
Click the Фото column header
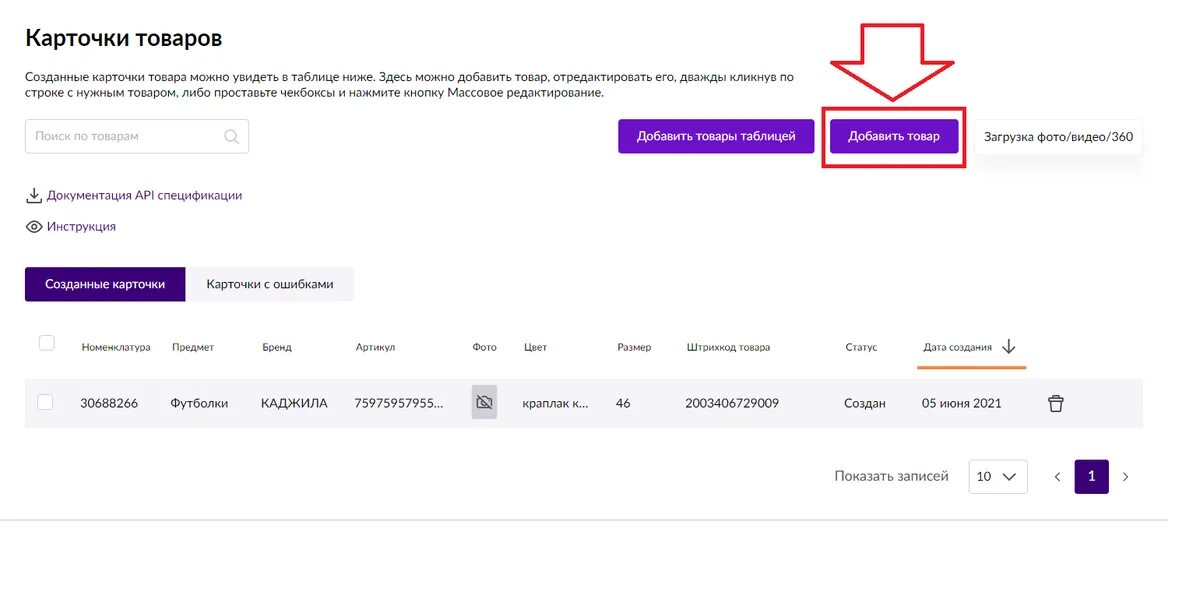(x=485, y=348)
